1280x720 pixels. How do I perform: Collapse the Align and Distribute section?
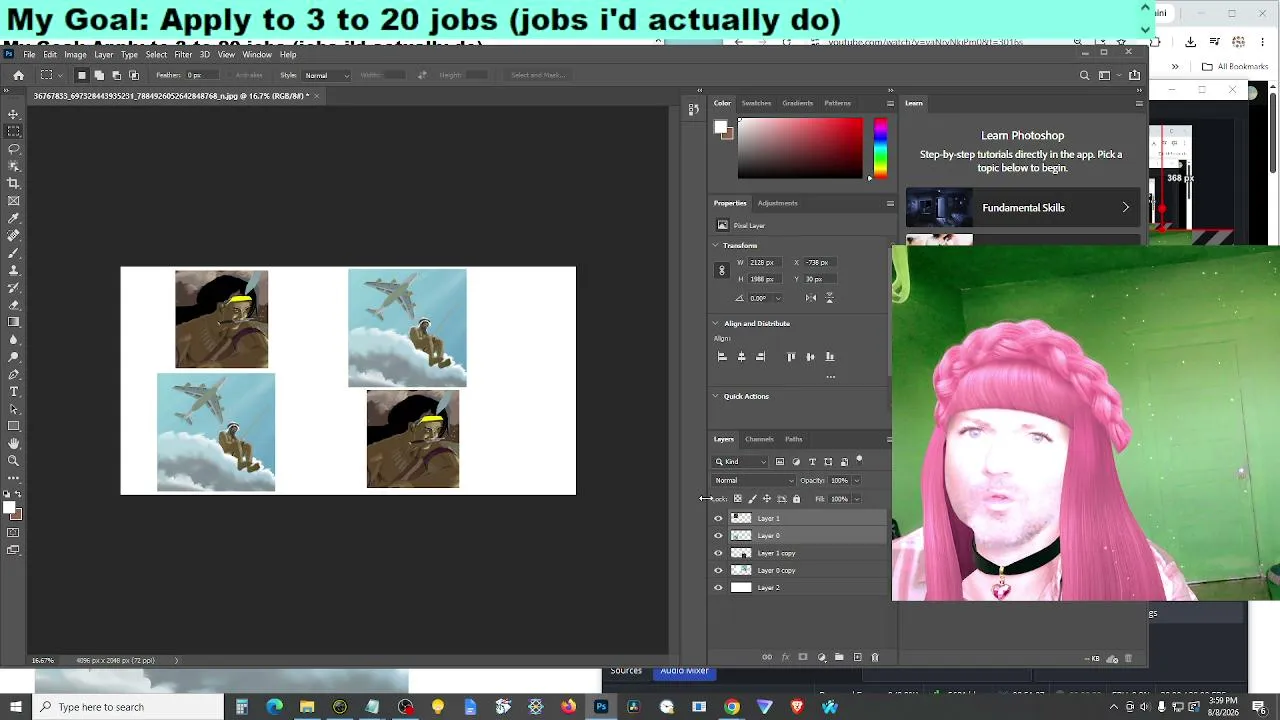(x=715, y=323)
